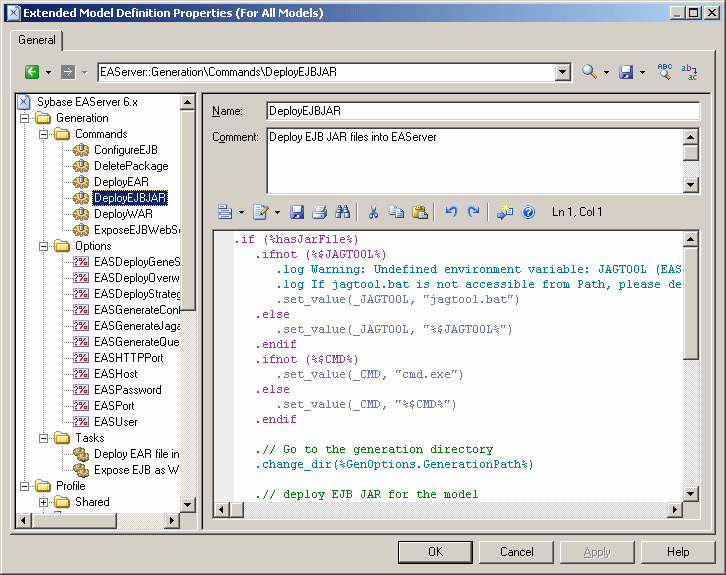
Task: Open the Back history dropdown arrow
Action: 48,72
